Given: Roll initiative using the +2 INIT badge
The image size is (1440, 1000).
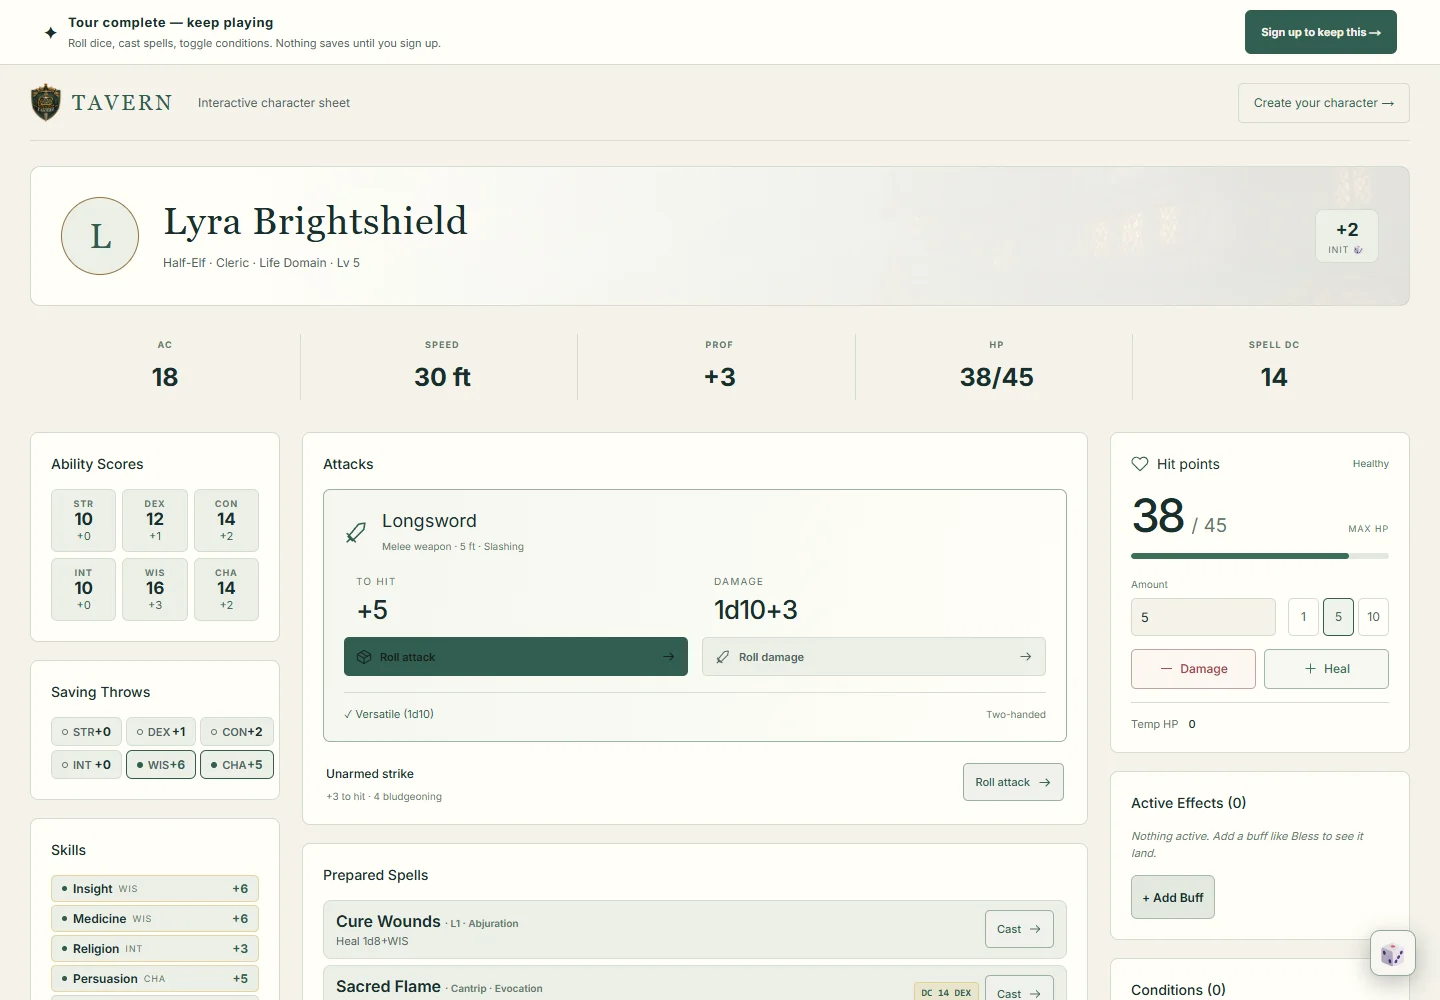Looking at the screenshot, I should pyautogui.click(x=1347, y=236).
